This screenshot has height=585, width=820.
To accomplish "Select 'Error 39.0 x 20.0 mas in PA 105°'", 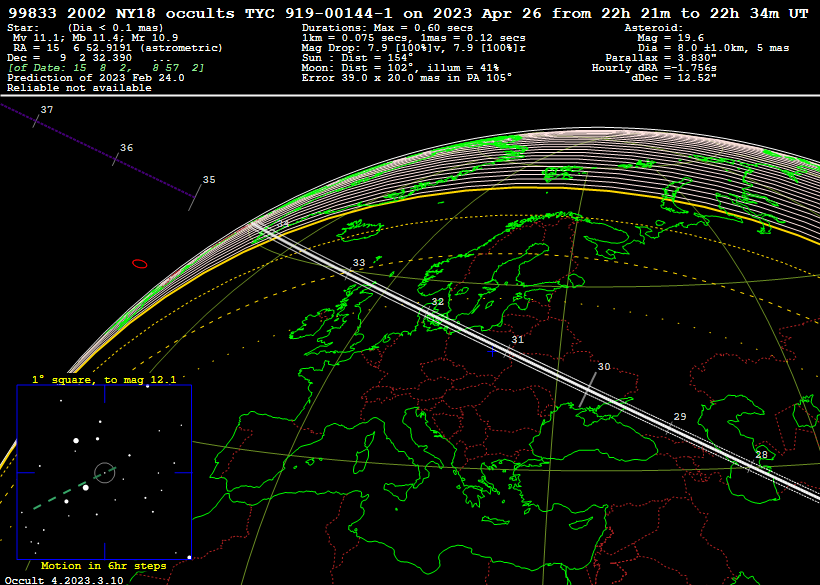I will (x=407, y=77).
